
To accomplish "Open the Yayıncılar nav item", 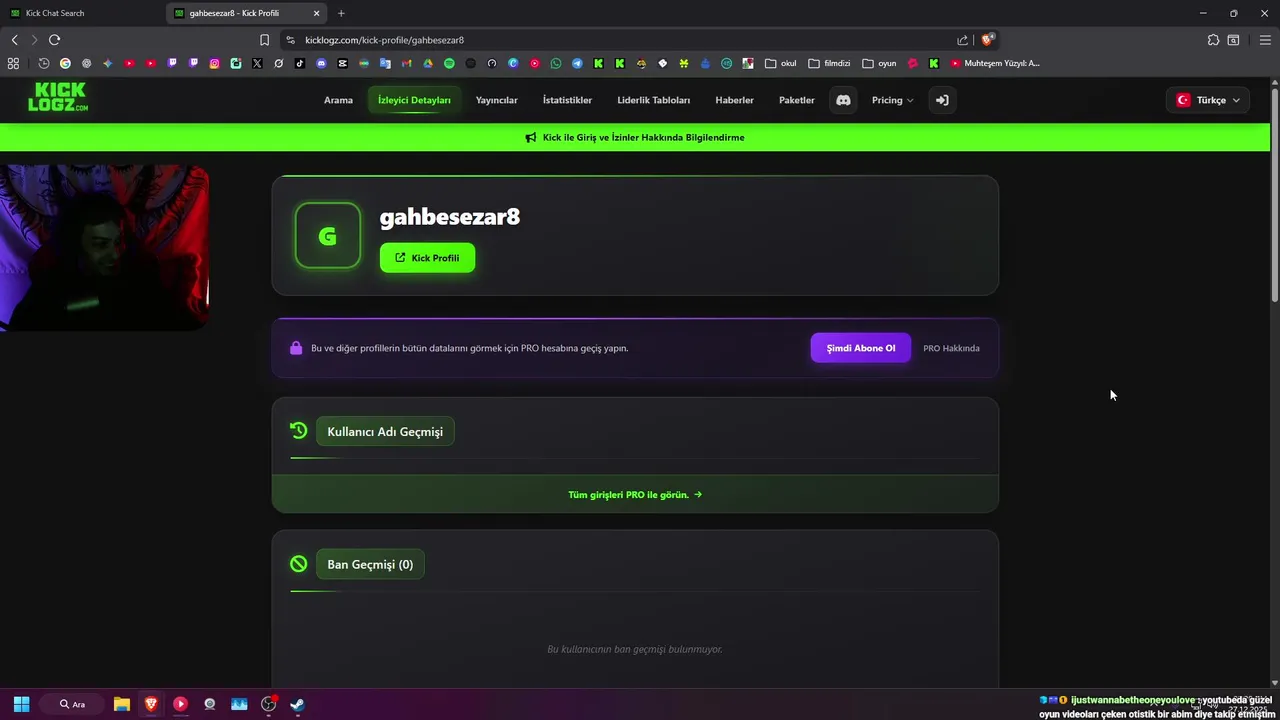I will (497, 100).
